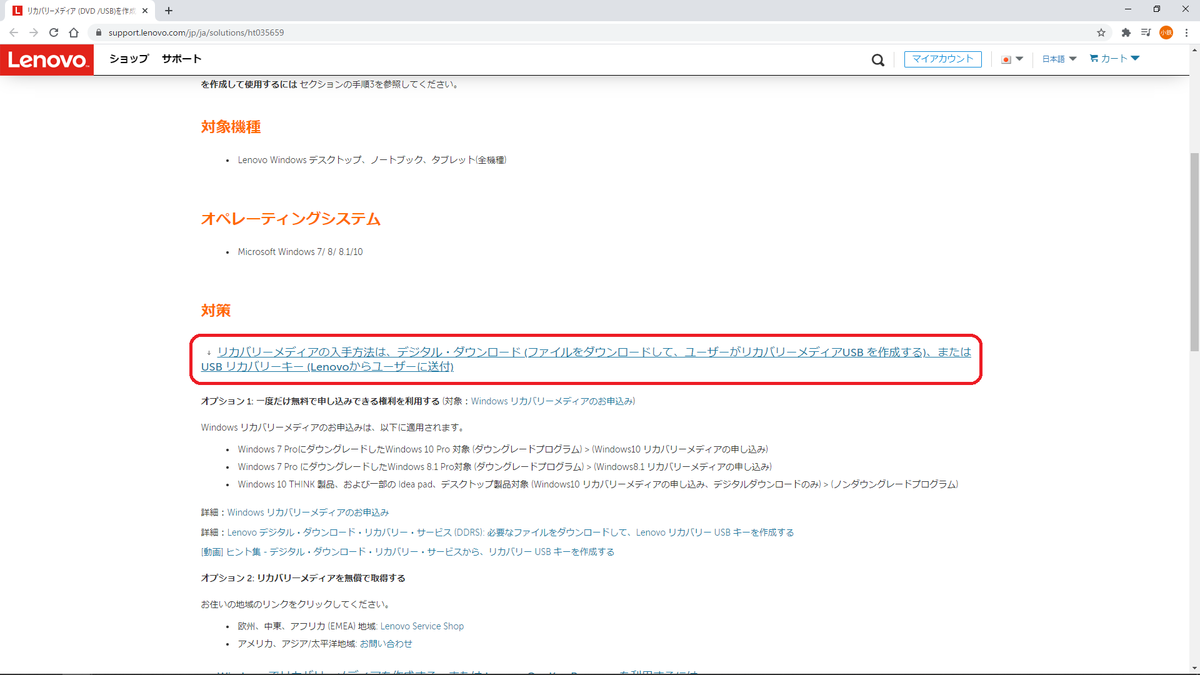Open the Windows リカバリーメディアのお申込み link in Option 1

(x=552, y=401)
